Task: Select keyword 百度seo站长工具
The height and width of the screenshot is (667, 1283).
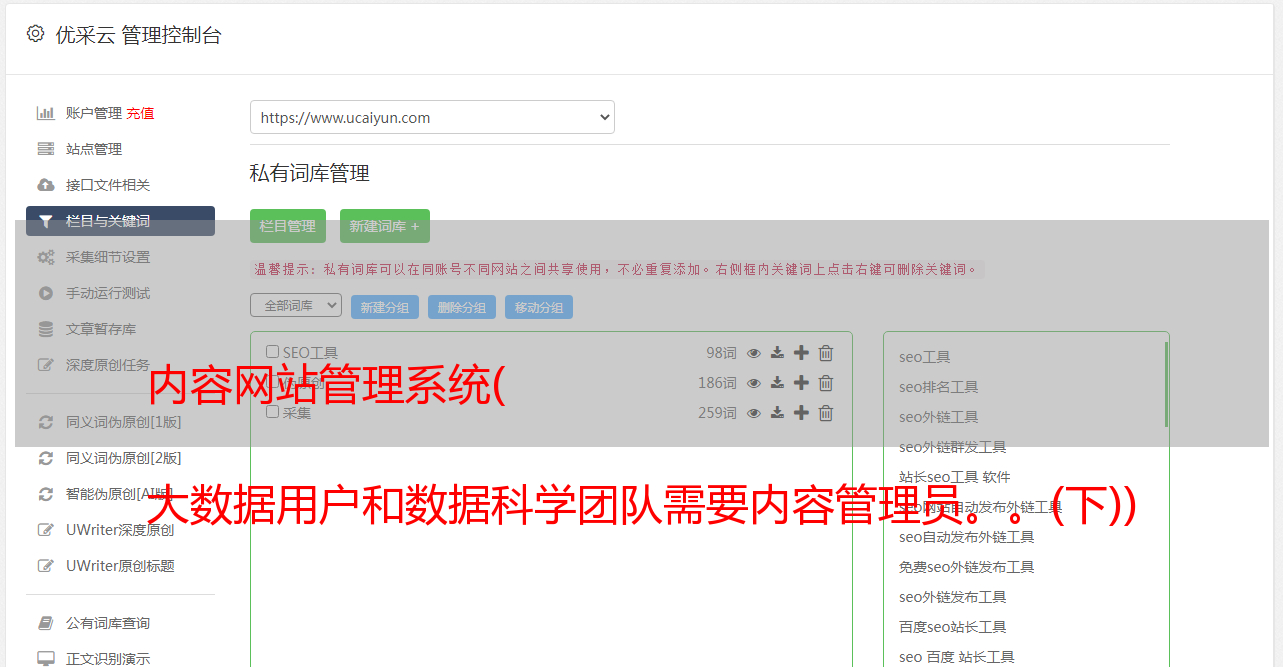Action: click(952, 627)
